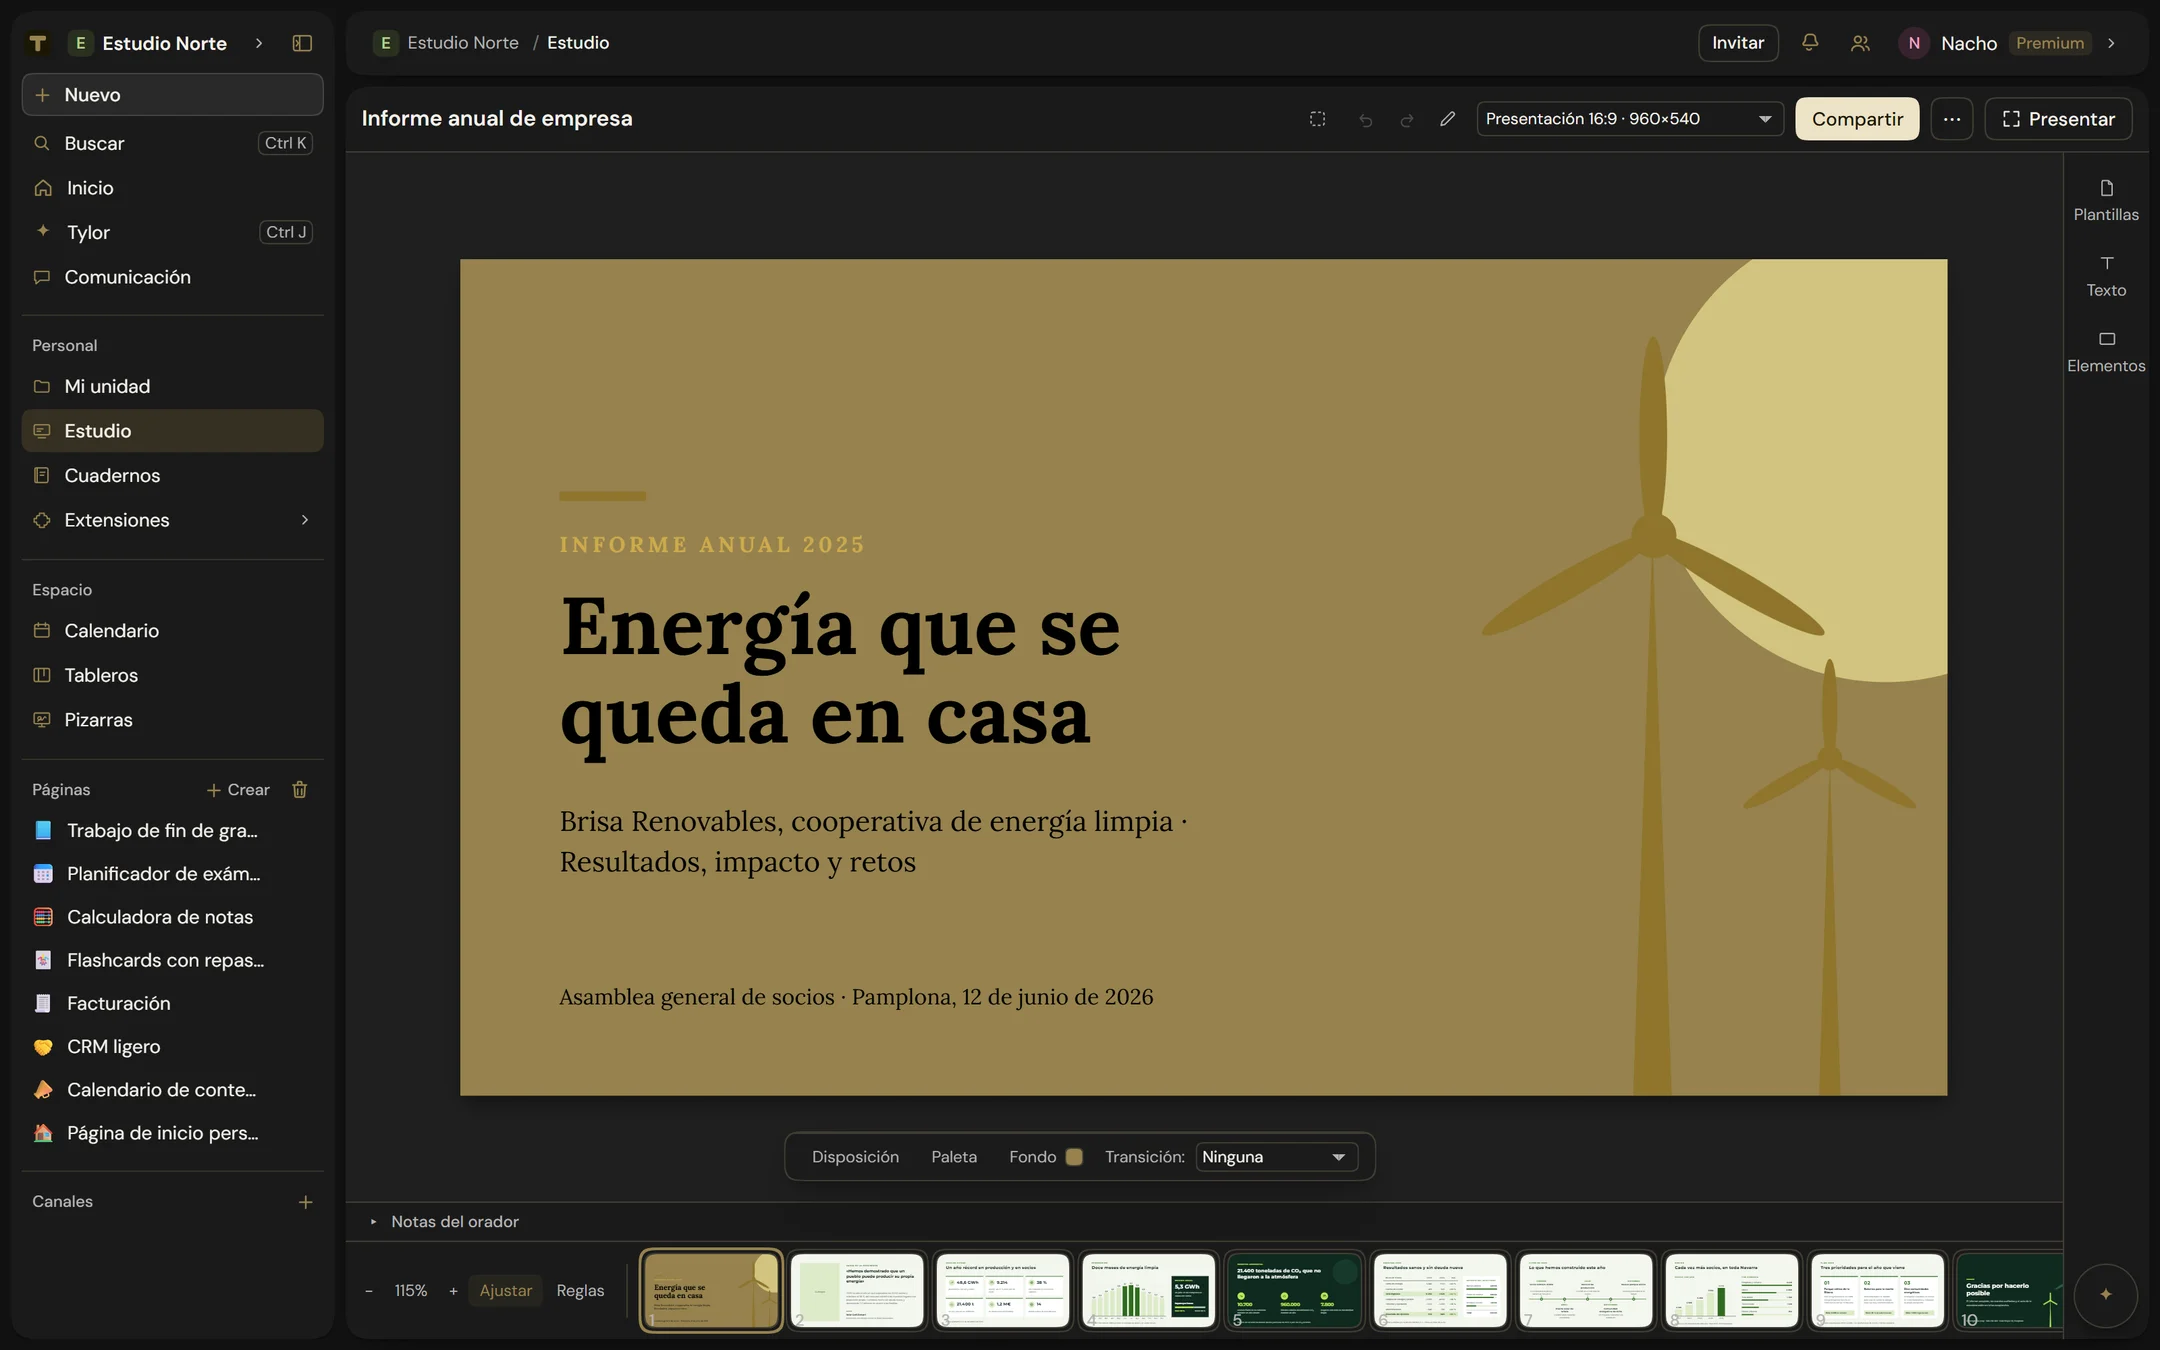Open Tylor assistant
The image size is (2160, 1350).
172,232
